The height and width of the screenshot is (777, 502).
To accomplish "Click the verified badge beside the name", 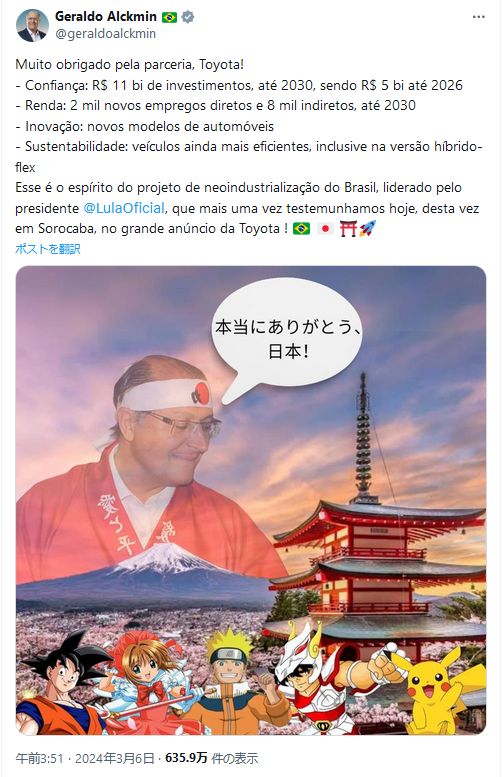I will 188,17.
